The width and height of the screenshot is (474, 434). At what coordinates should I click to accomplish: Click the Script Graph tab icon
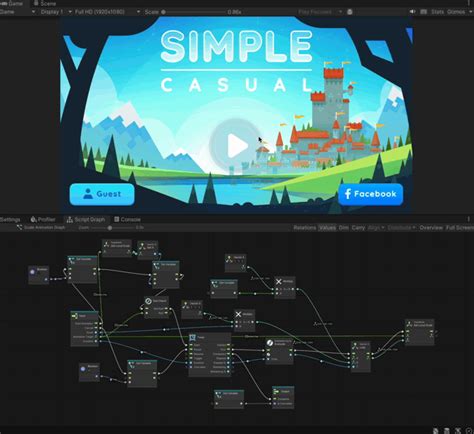pos(70,219)
